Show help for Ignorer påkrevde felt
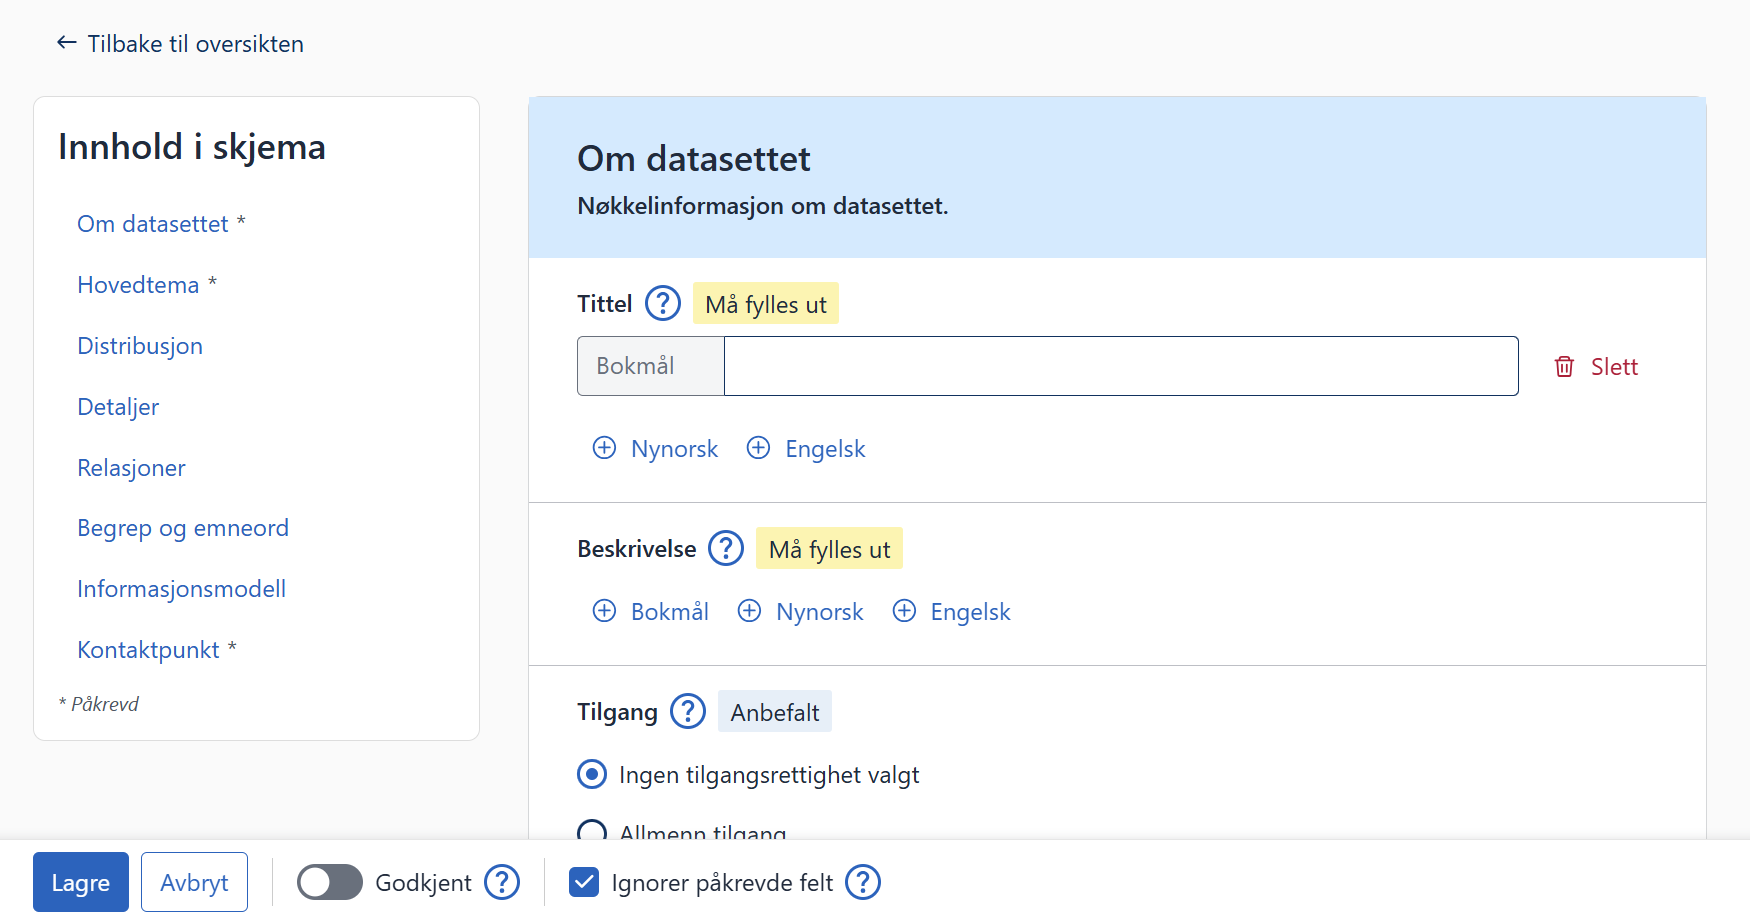Viewport: 1750px width, 919px height. click(862, 882)
